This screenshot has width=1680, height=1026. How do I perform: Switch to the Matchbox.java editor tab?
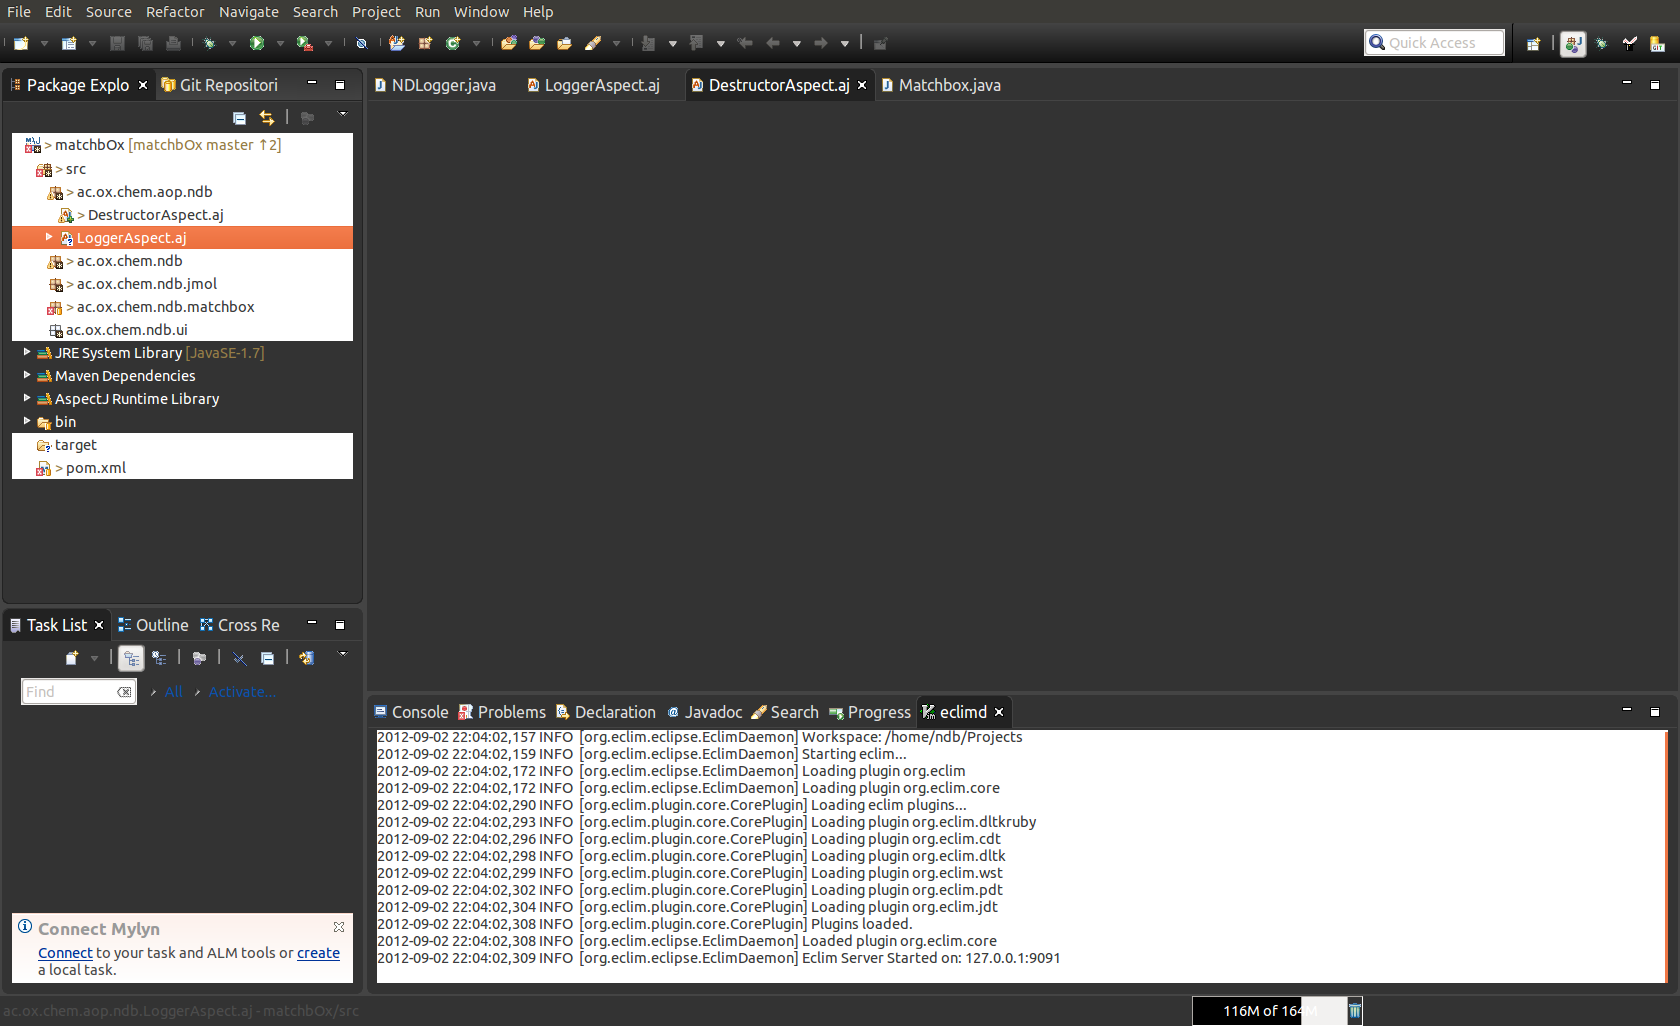[948, 85]
